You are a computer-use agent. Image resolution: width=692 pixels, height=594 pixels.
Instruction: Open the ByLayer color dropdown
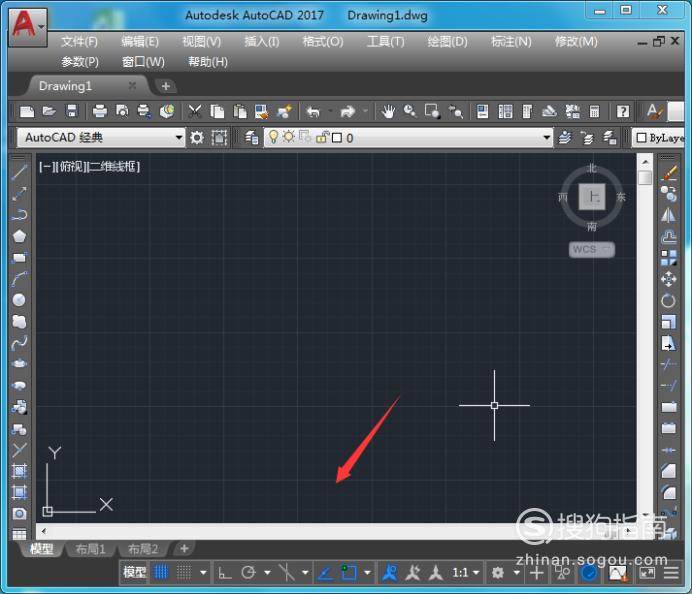pyautogui.click(x=659, y=138)
